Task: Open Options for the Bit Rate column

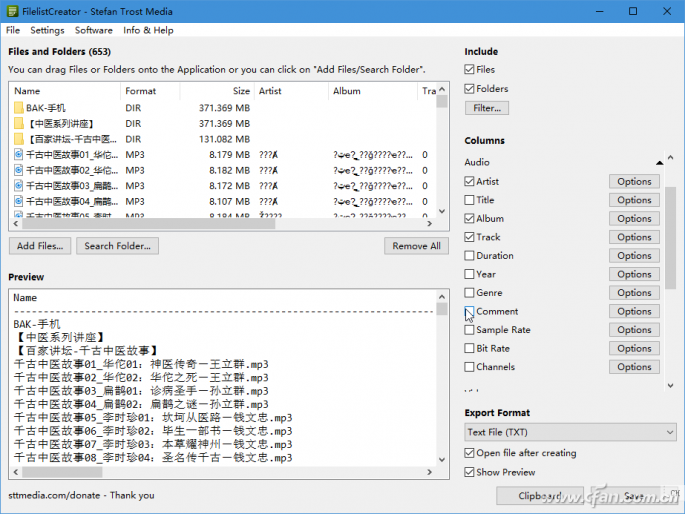Action: click(634, 348)
